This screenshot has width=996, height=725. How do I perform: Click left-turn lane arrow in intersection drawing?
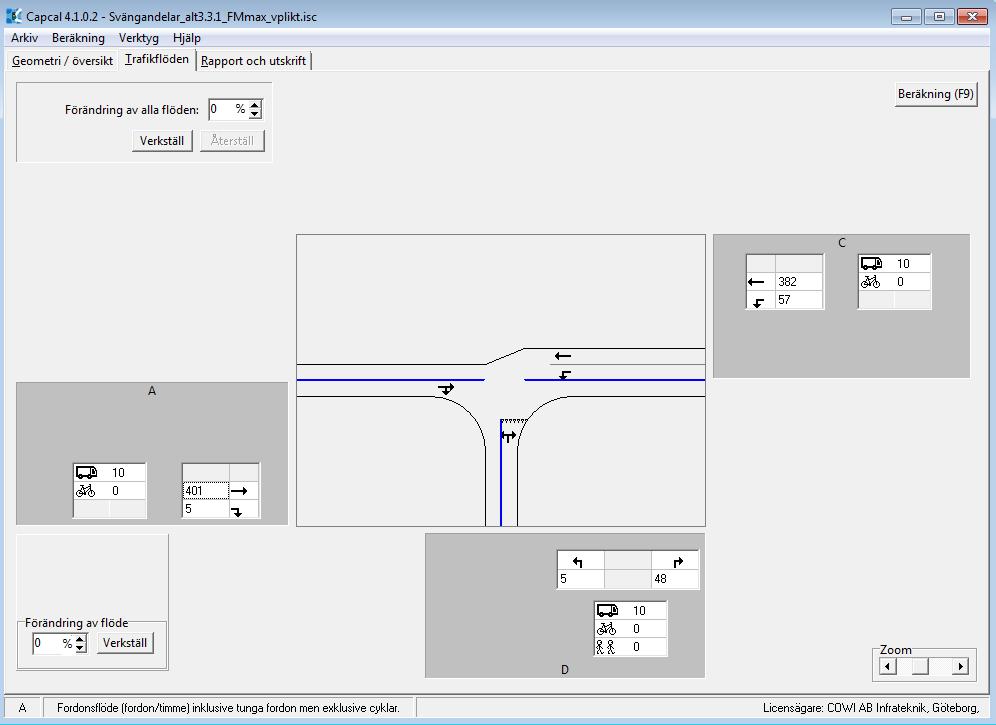click(565, 375)
